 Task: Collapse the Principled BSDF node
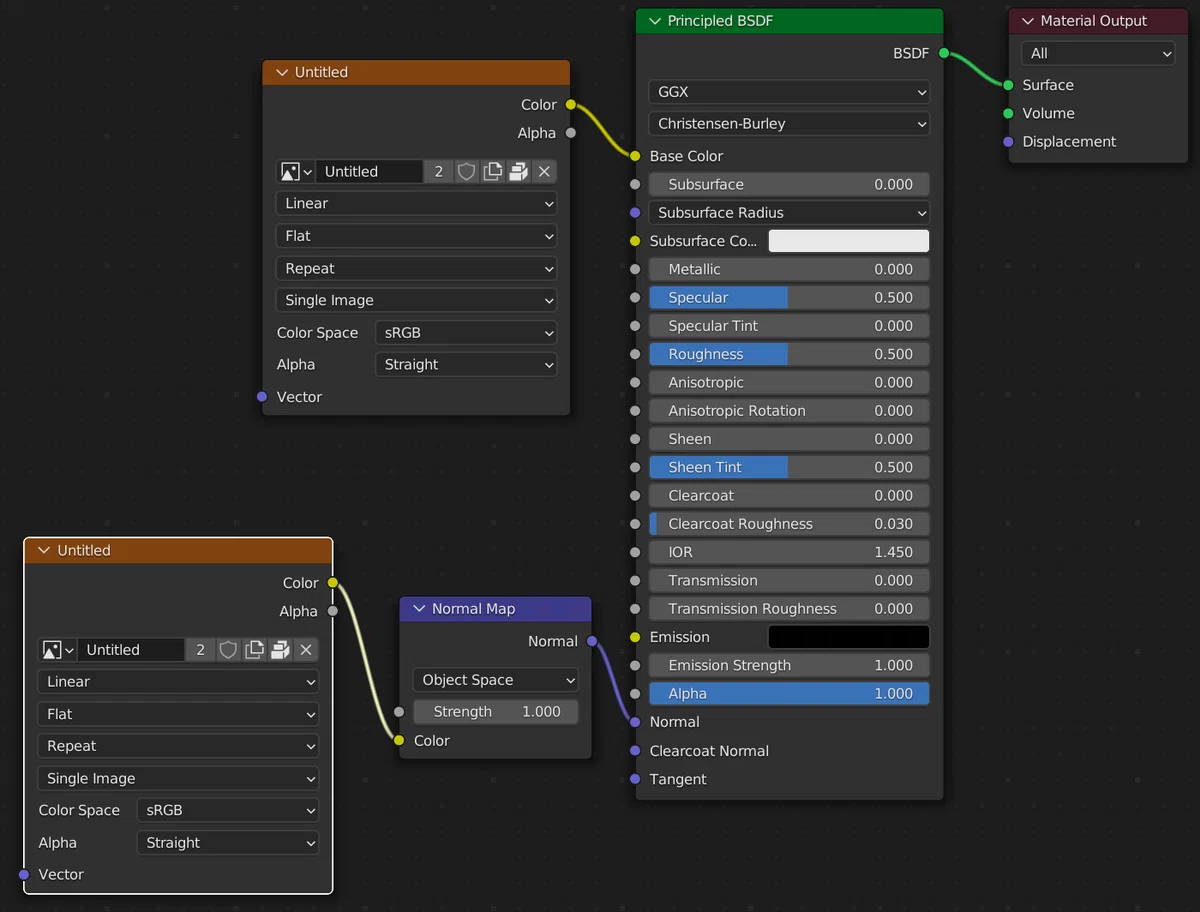[655, 21]
